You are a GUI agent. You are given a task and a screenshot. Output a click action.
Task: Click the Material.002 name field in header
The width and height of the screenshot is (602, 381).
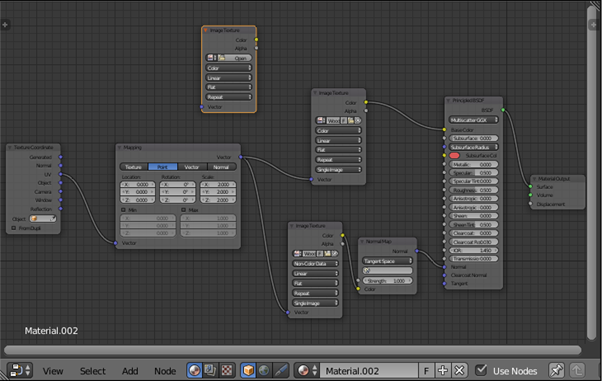point(369,371)
